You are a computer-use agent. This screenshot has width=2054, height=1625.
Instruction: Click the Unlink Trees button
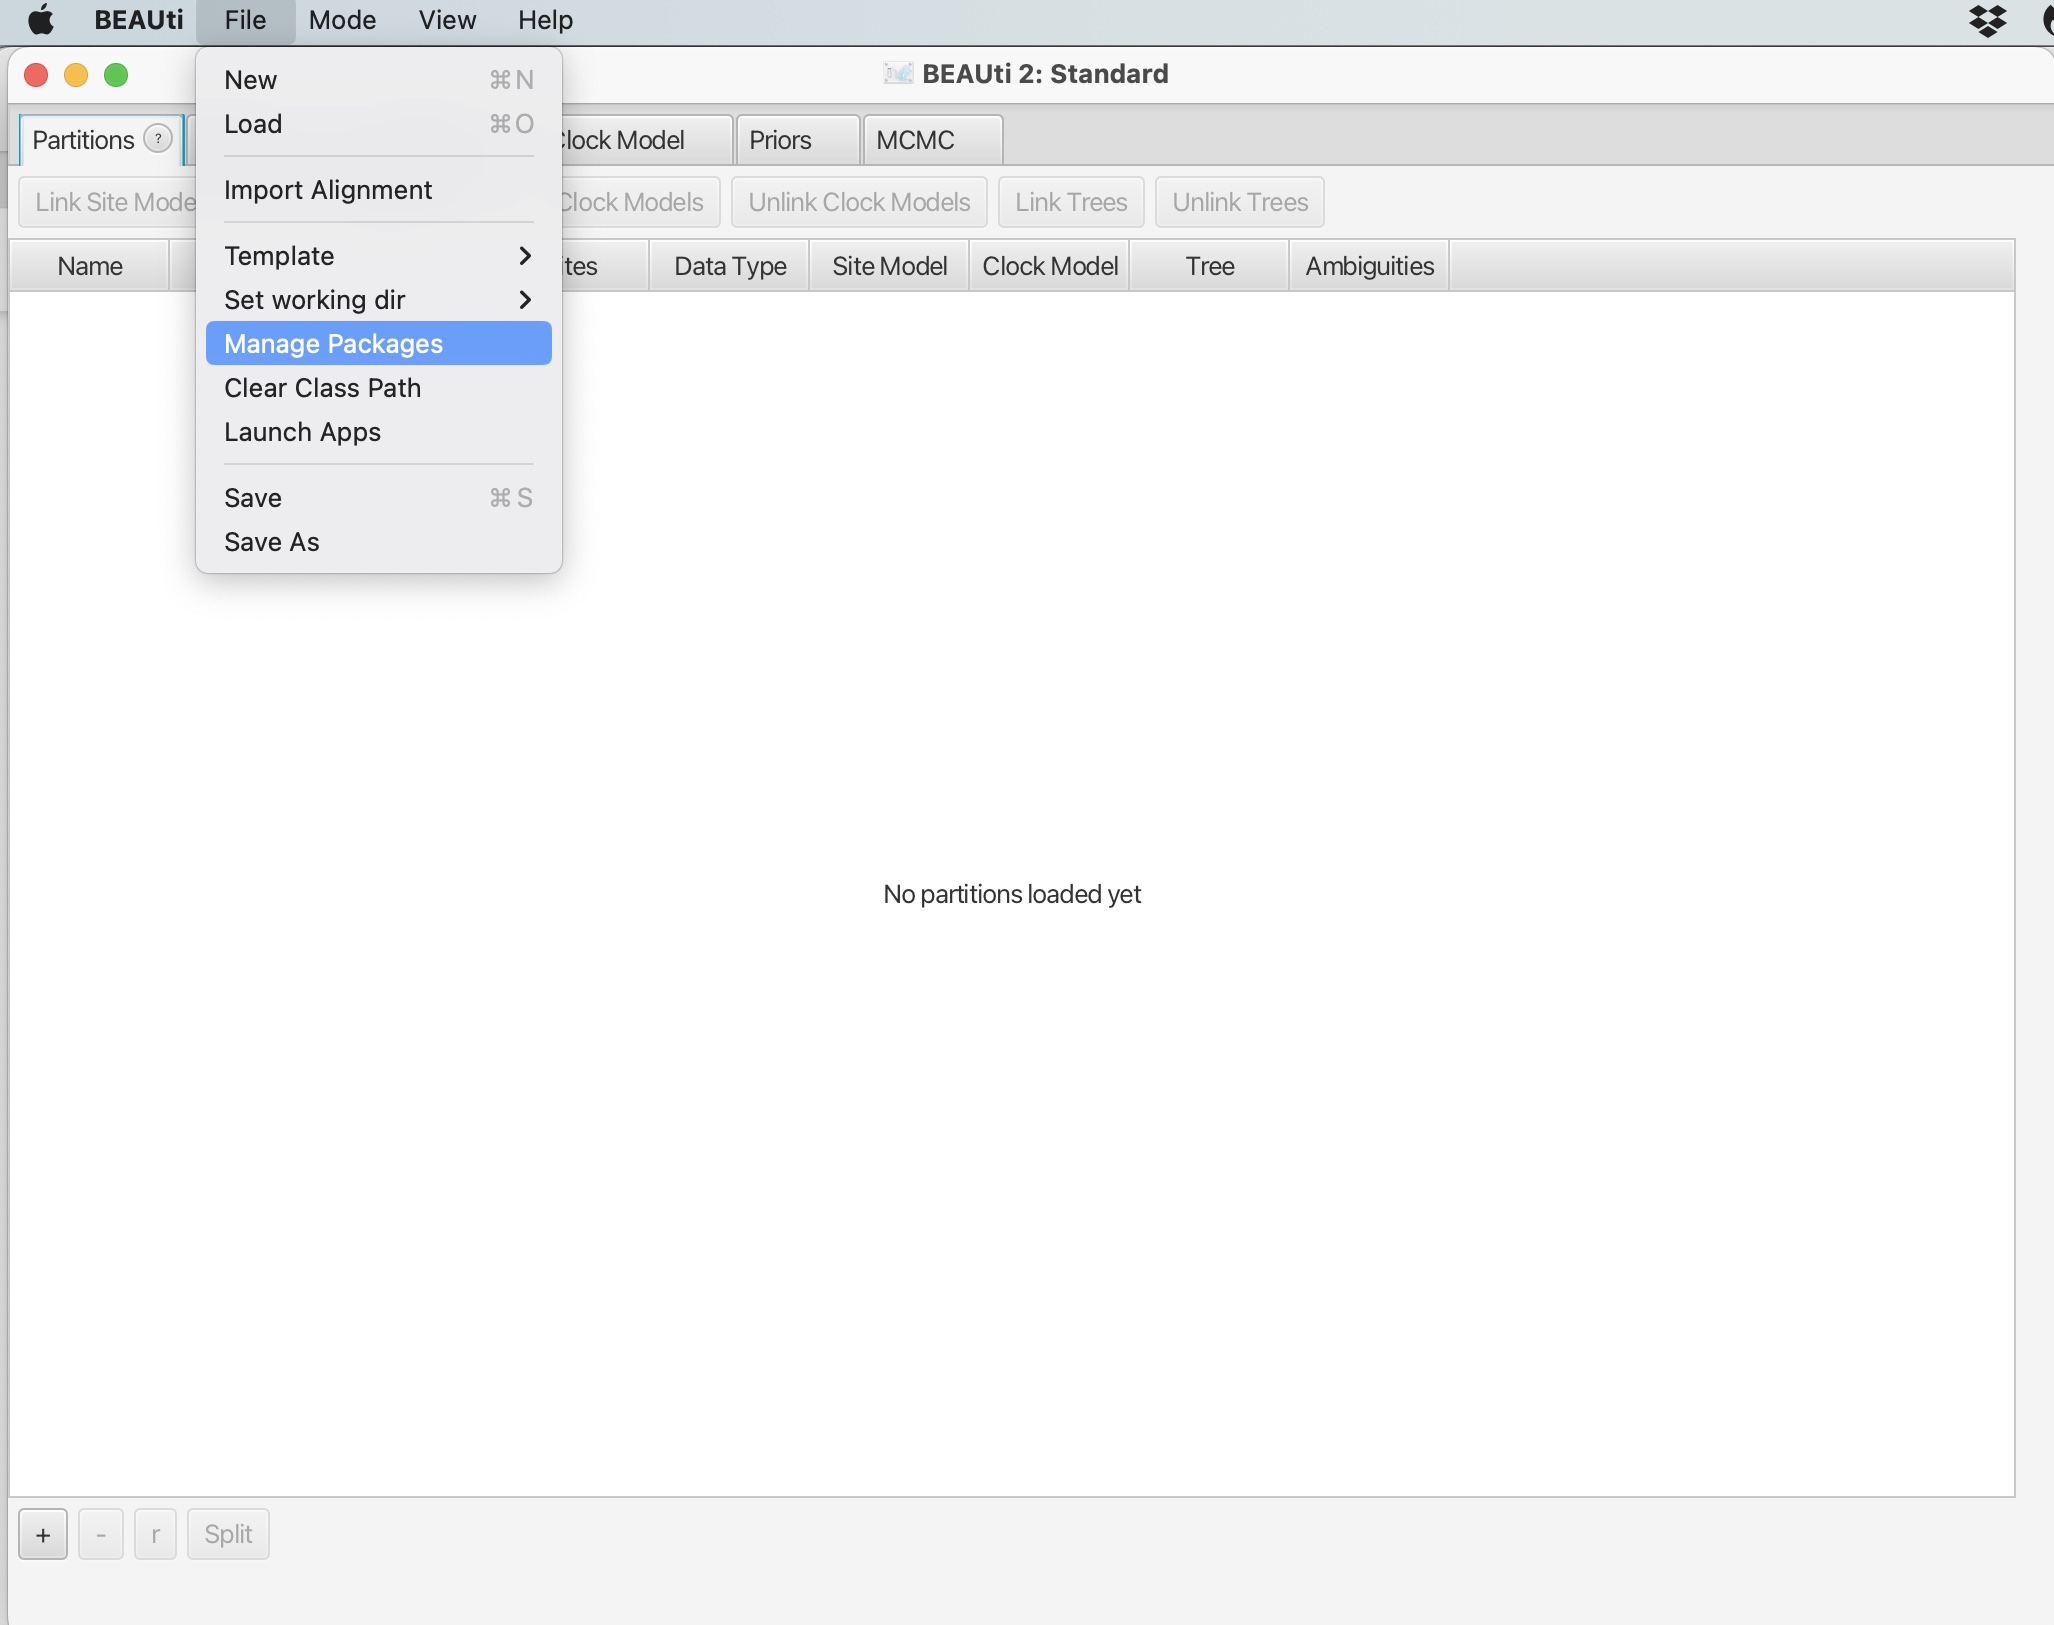(x=1239, y=202)
